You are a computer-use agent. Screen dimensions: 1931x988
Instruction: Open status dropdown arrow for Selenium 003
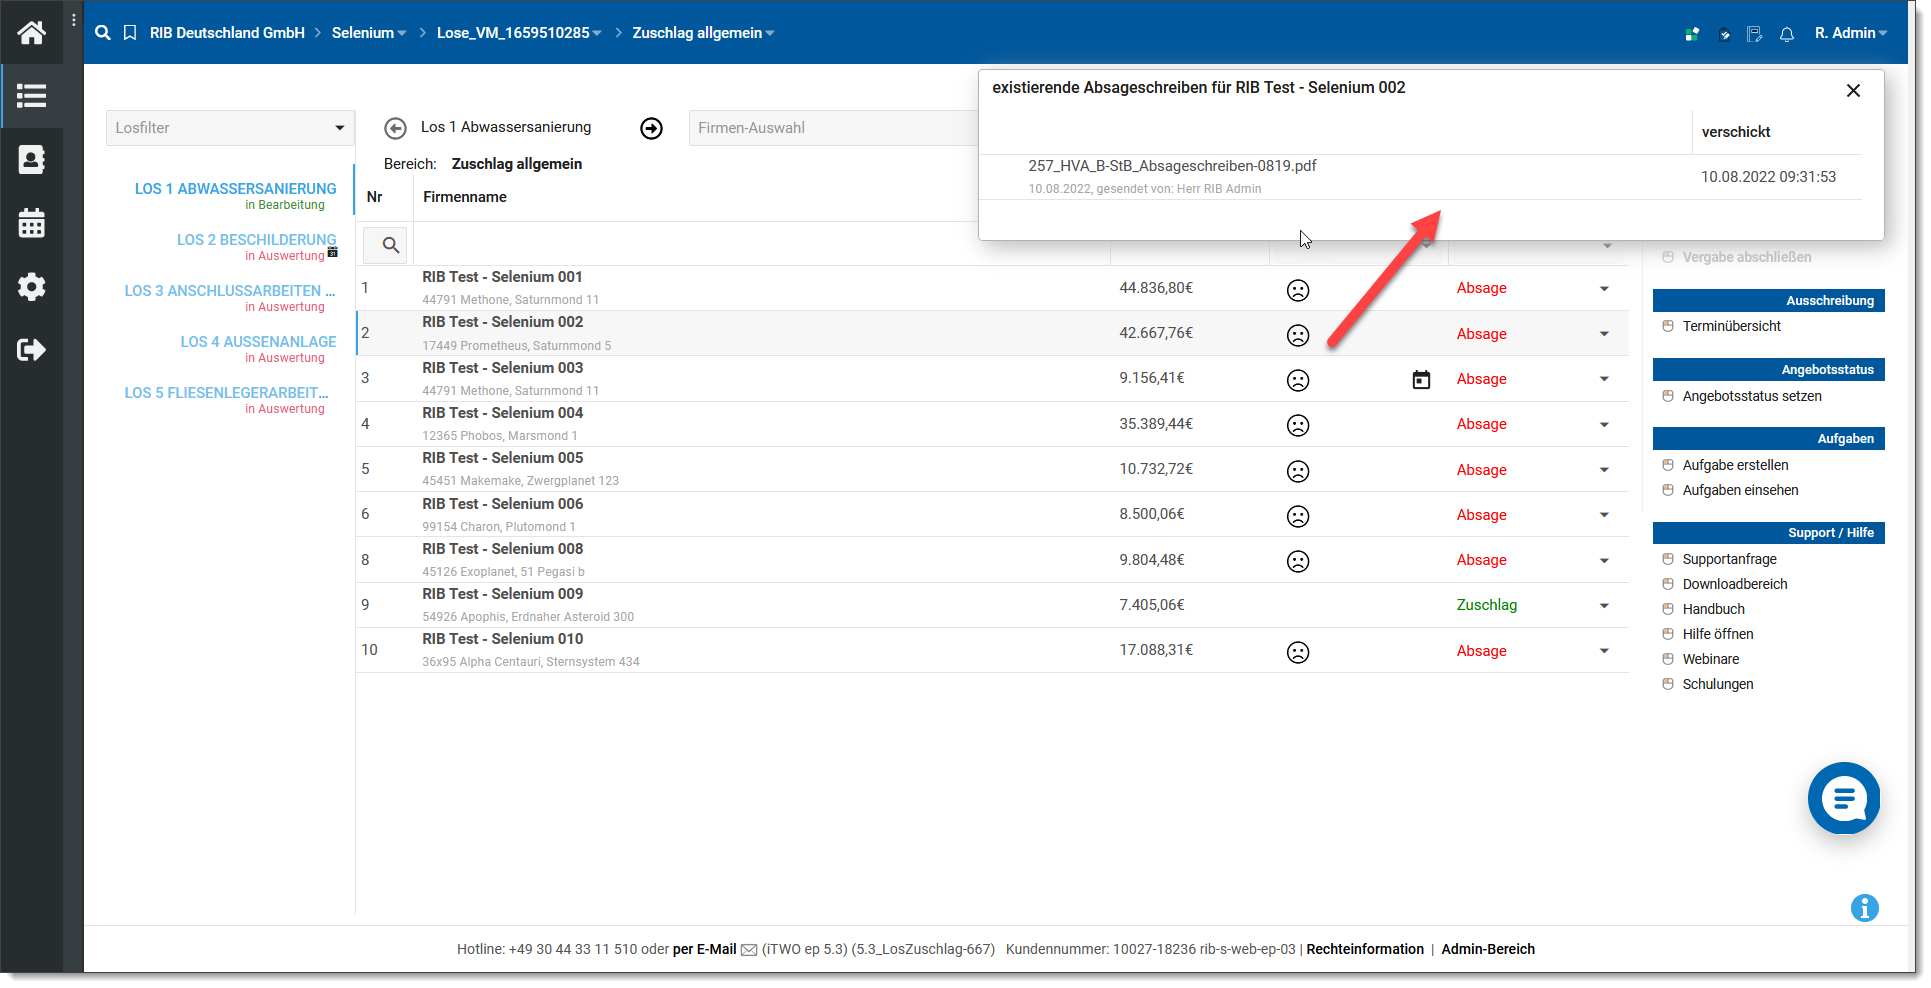[1604, 379]
